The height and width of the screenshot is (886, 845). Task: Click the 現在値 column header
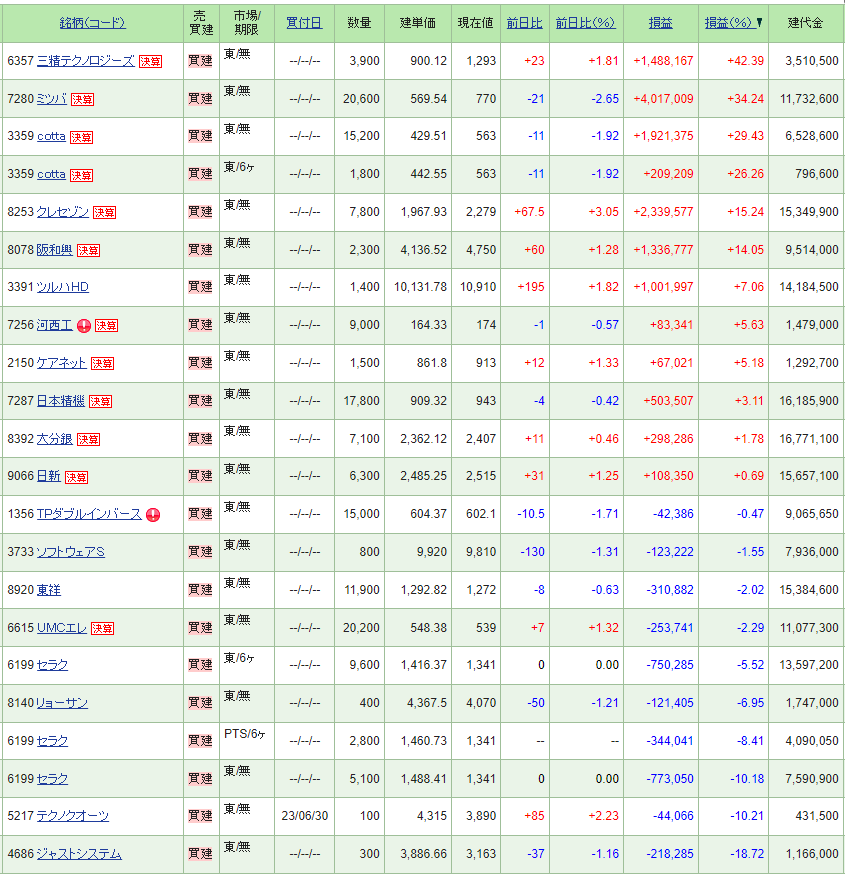pyautogui.click(x=475, y=23)
